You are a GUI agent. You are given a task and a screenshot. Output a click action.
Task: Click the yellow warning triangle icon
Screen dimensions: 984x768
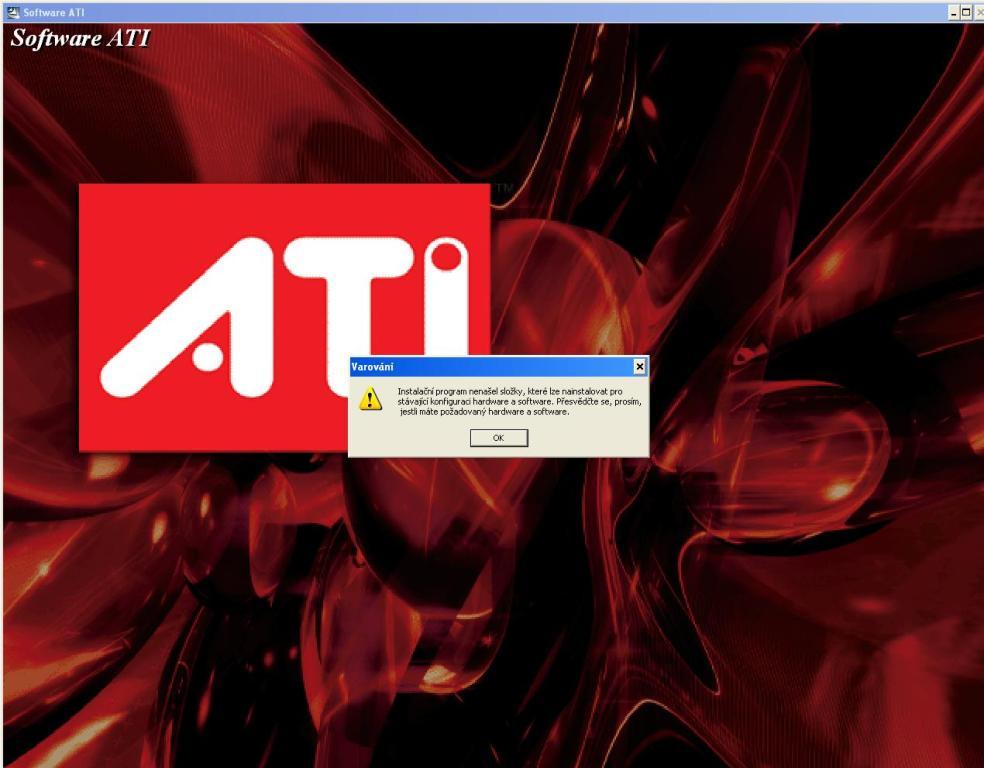(370, 399)
